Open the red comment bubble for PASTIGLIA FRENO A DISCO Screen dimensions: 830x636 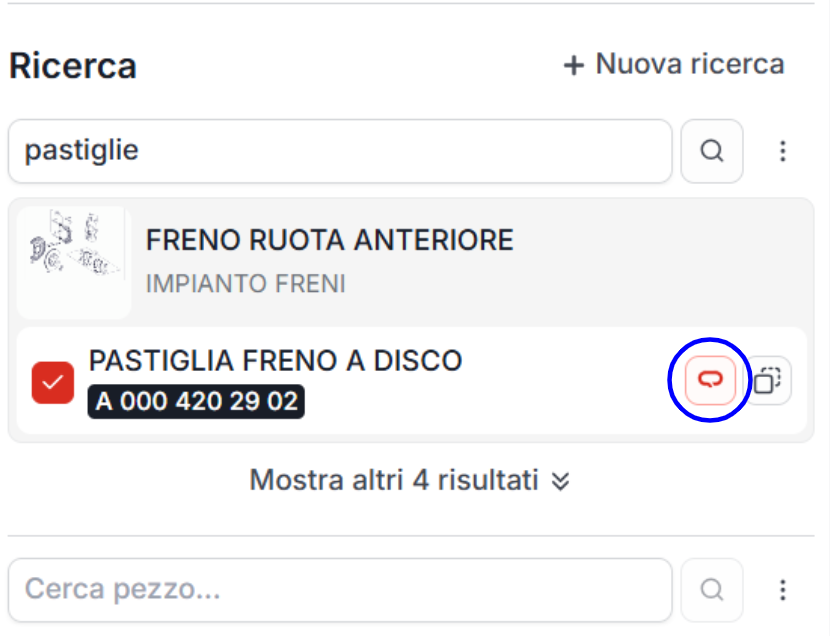[x=708, y=379]
